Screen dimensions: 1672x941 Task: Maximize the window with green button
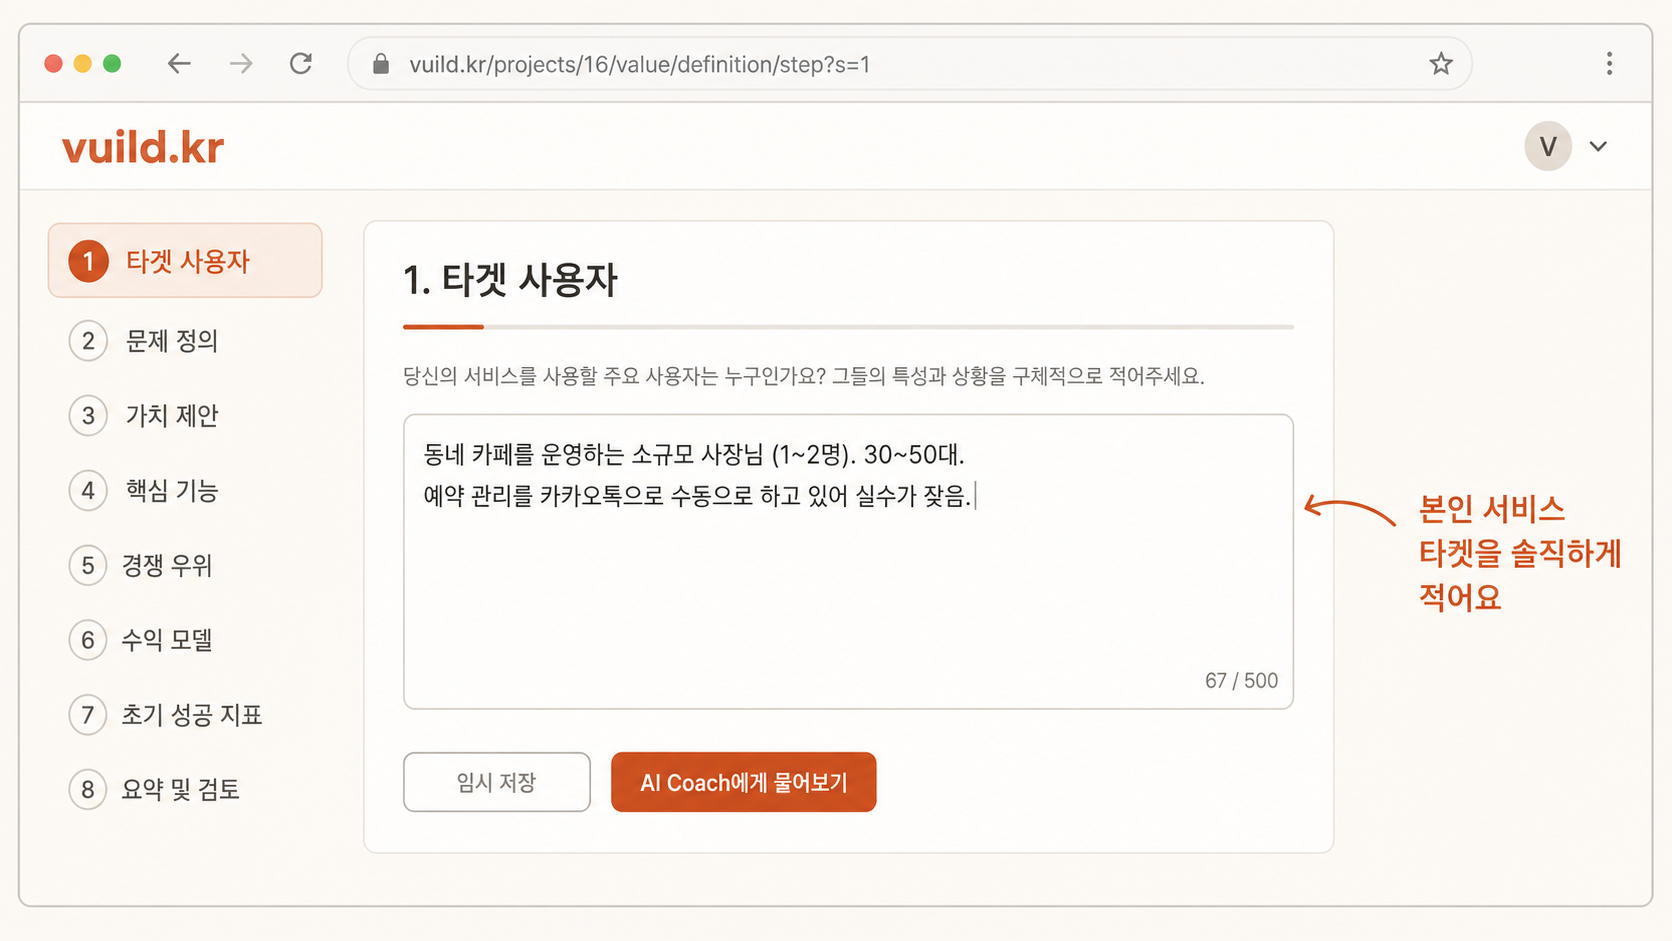tap(112, 64)
